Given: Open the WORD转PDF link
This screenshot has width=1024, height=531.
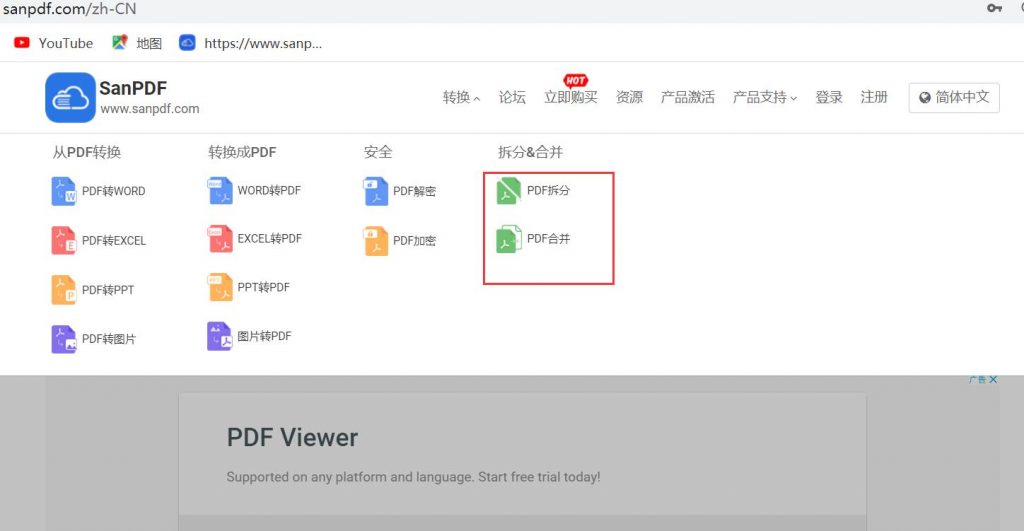Looking at the screenshot, I should click(x=269, y=191).
